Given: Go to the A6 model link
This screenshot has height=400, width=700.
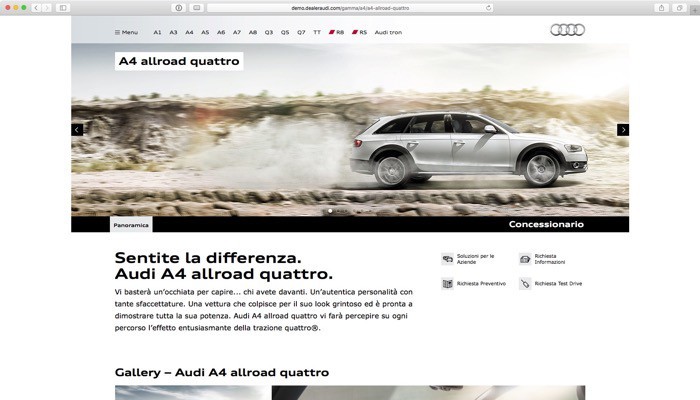Looking at the screenshot, I should tap(221, 32).
